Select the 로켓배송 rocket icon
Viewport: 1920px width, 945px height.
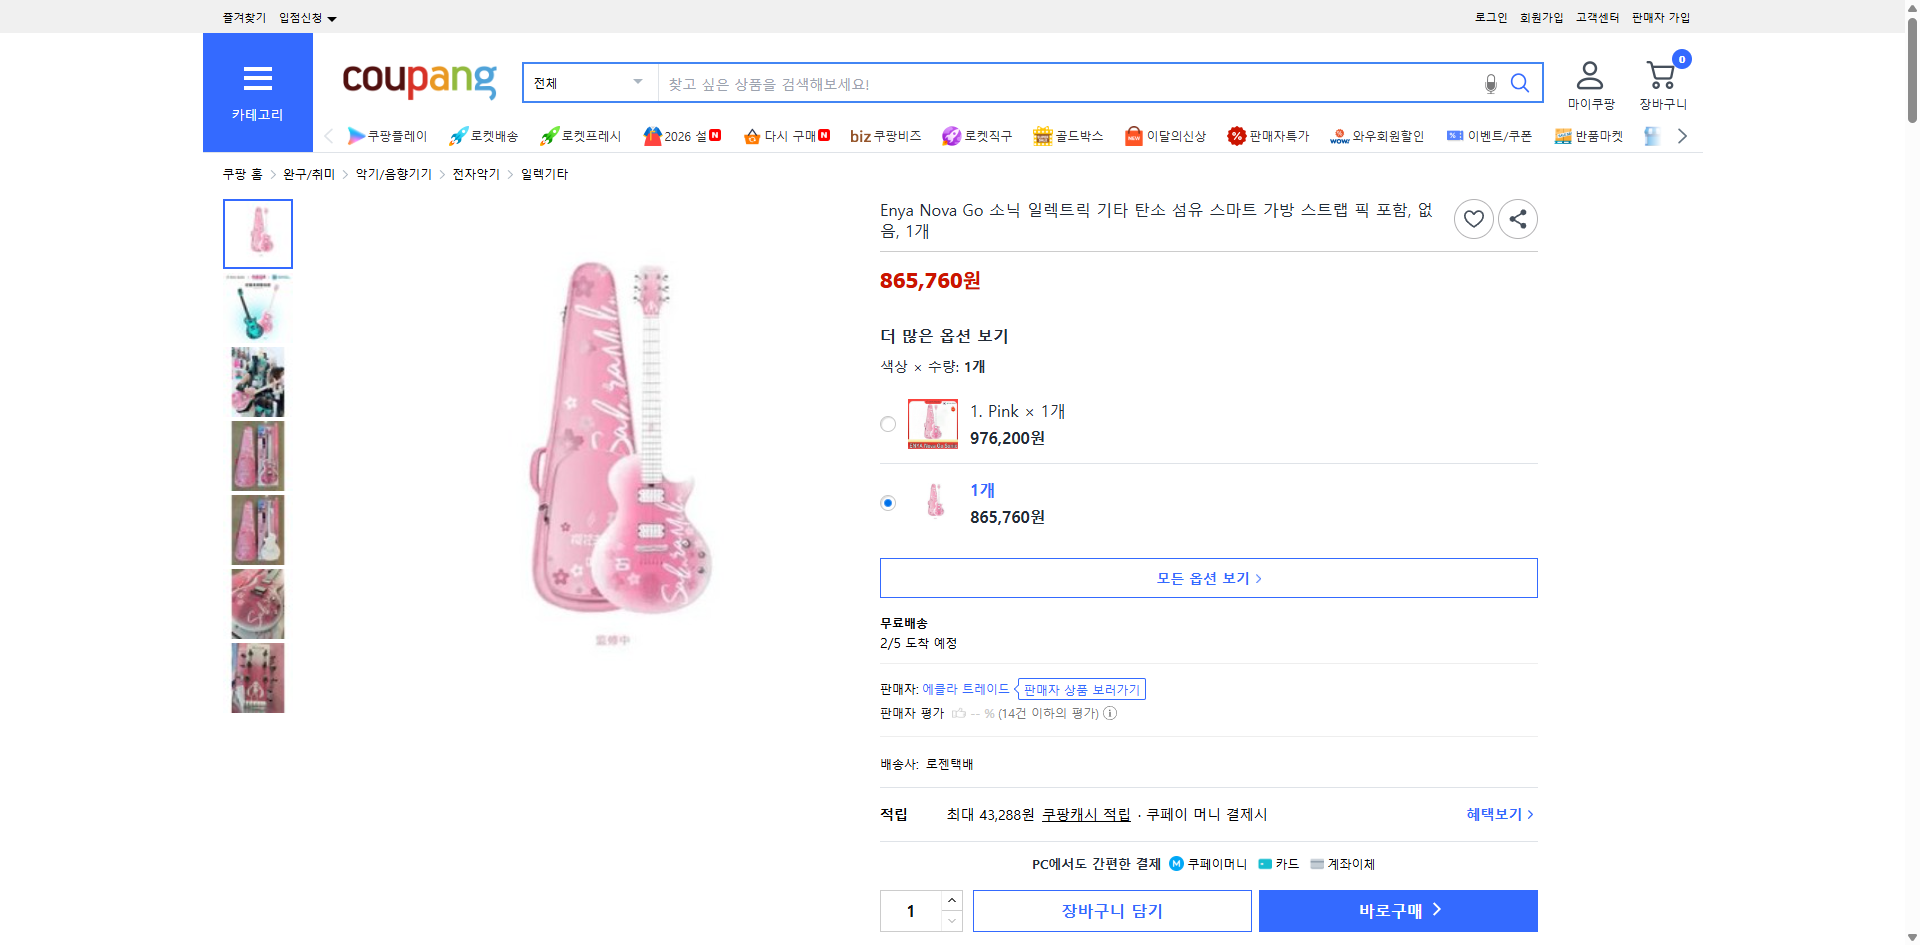coord(458,135)
